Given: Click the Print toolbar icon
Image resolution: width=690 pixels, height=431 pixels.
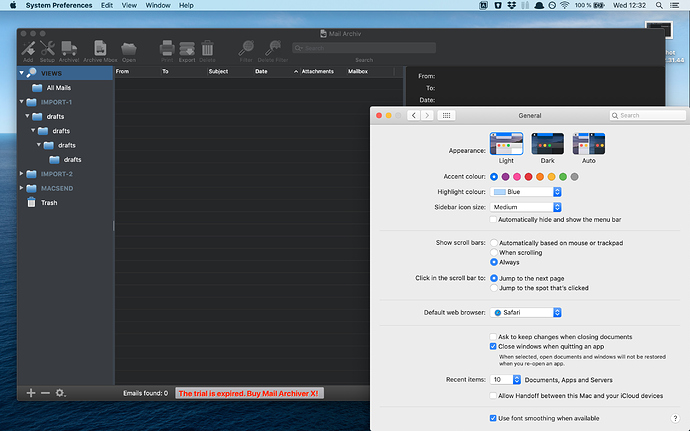Looking at the screenshot, I should tap(167, 48).
